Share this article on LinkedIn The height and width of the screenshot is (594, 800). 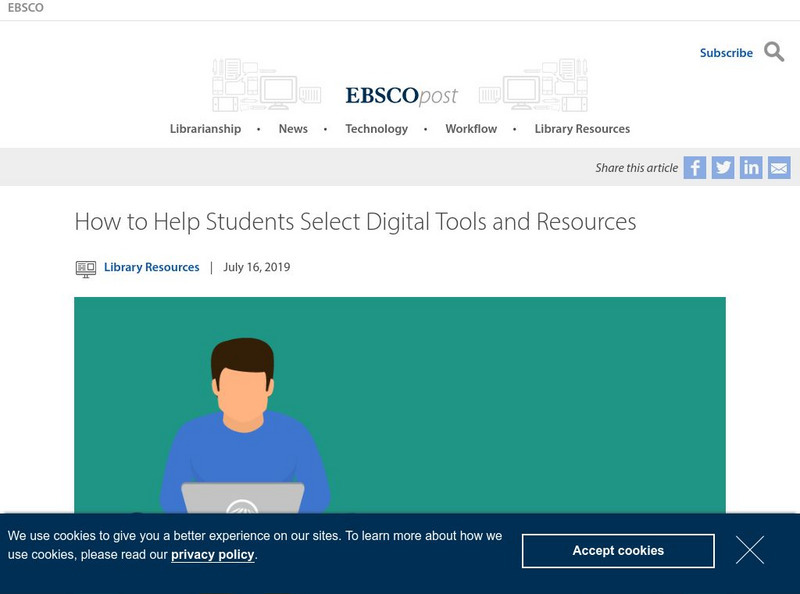(x=751, y=168)
